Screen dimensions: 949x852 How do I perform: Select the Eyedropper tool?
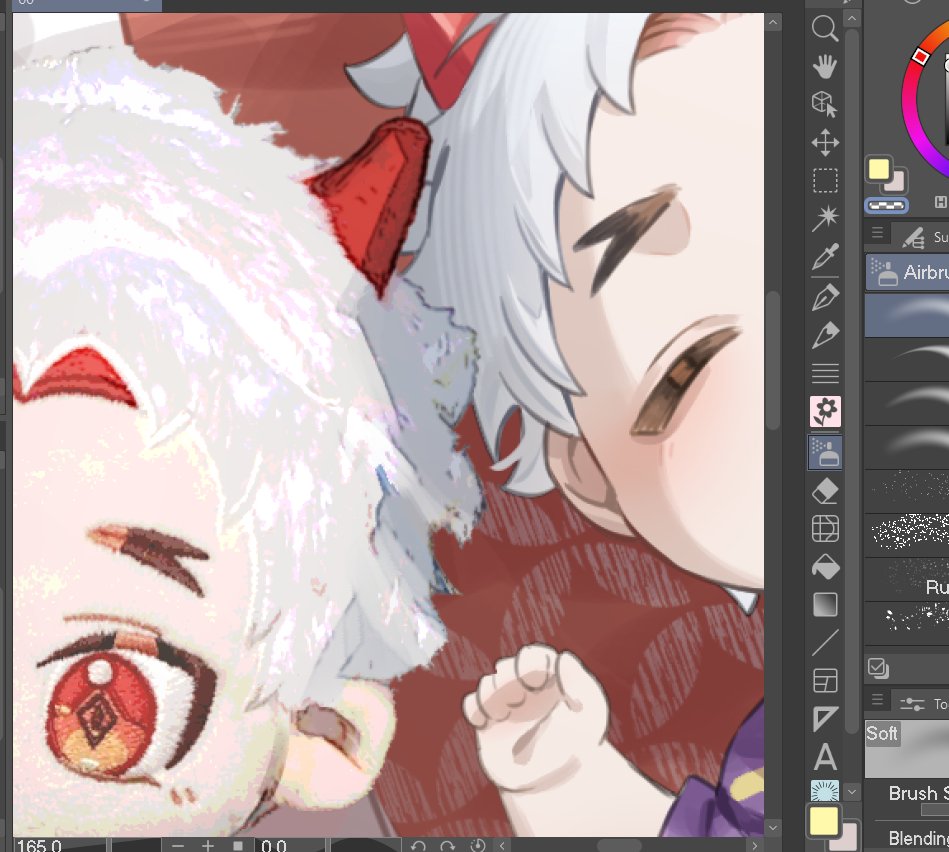click(x=825, y=256)
